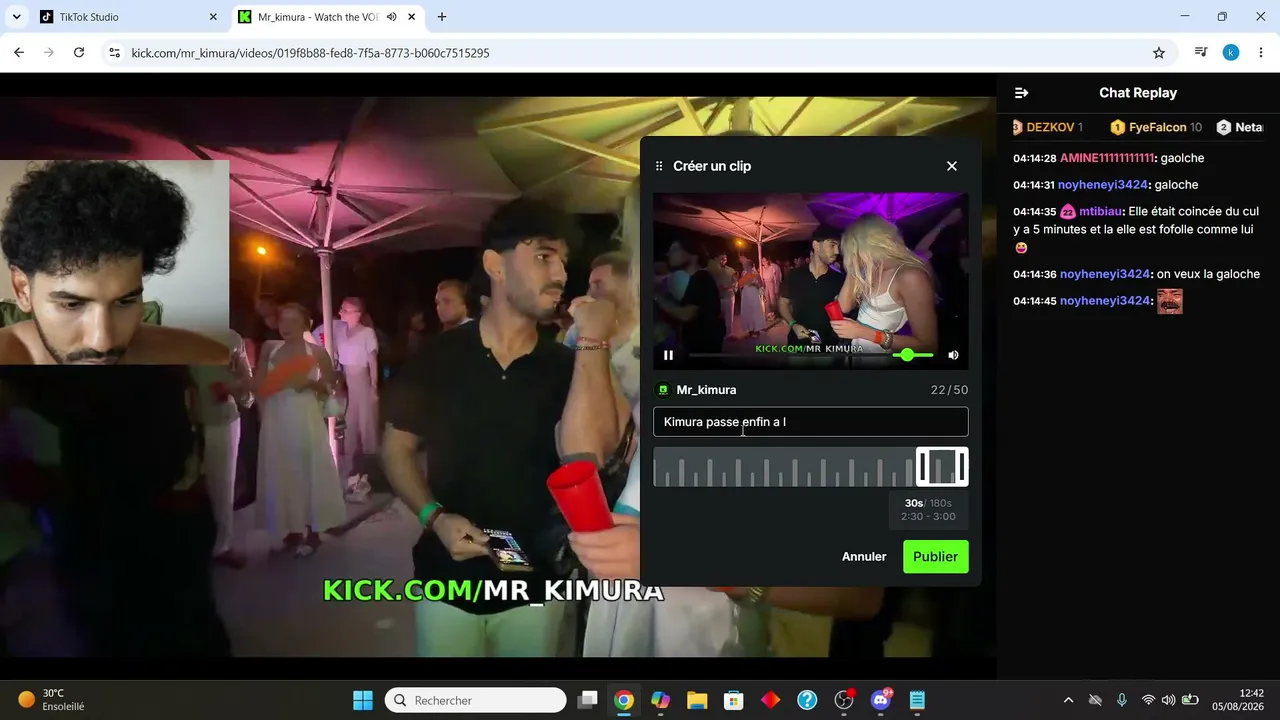Image resolution: width=1280 pixels, height=720 pixels.
Task: Click the battery tray icon
Action: [x=1190, y=700]
